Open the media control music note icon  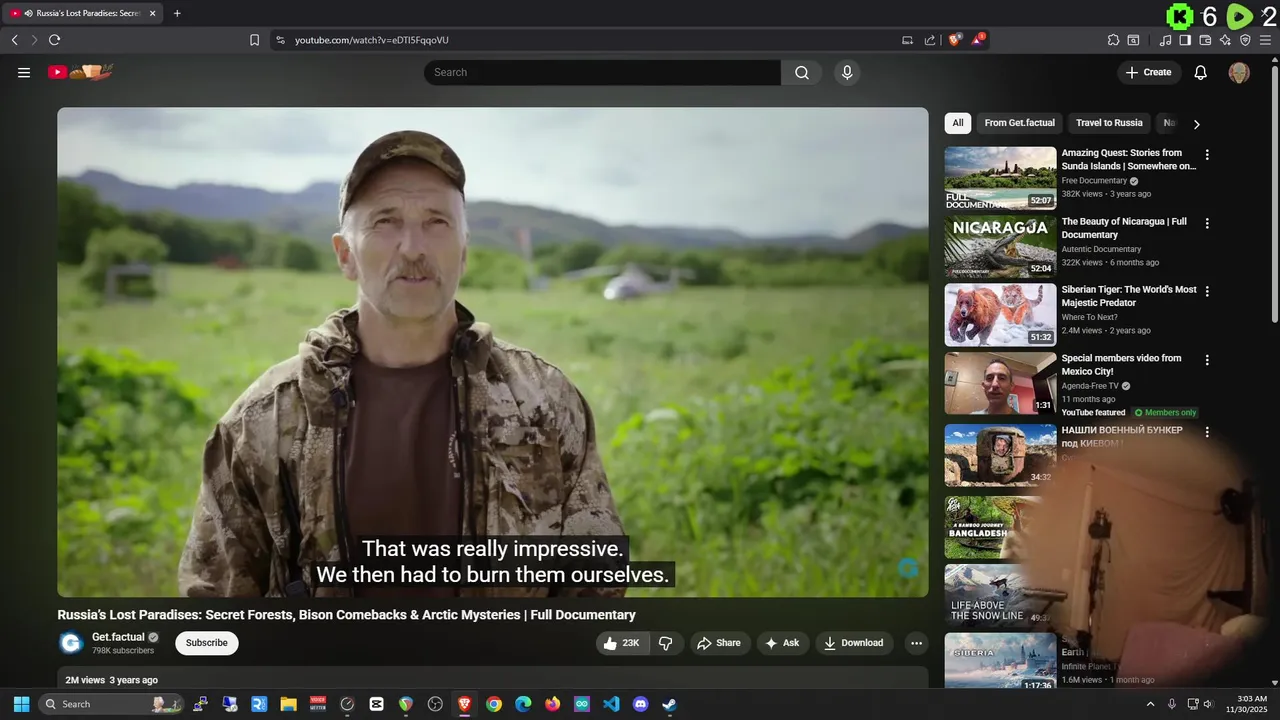pos(1165,40)
